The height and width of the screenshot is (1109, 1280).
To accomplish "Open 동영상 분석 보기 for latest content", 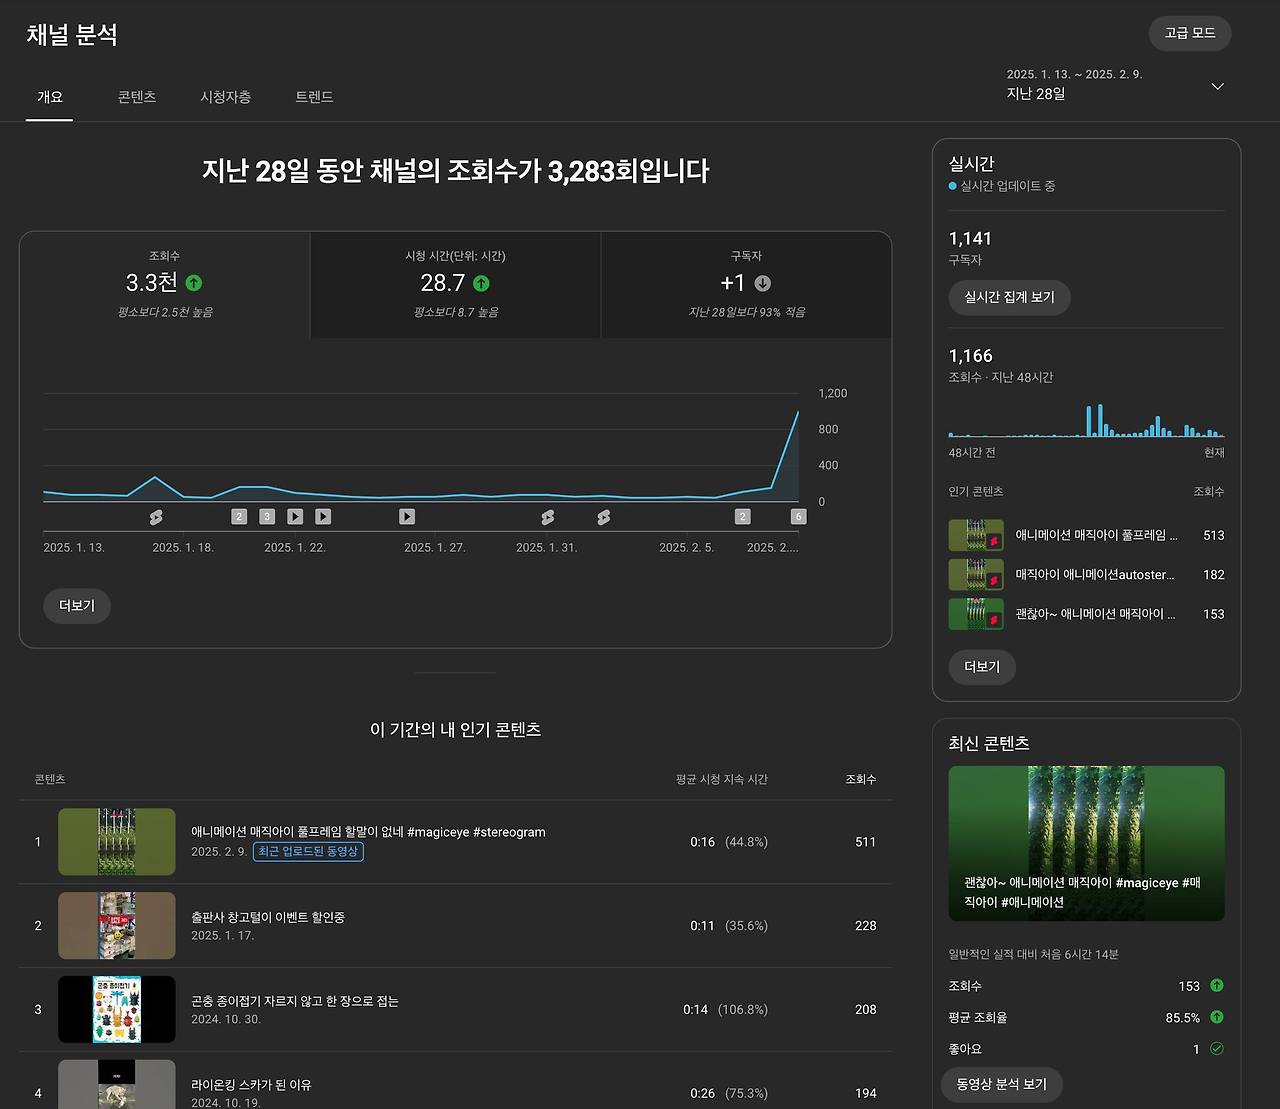I will (1001, 1084).
